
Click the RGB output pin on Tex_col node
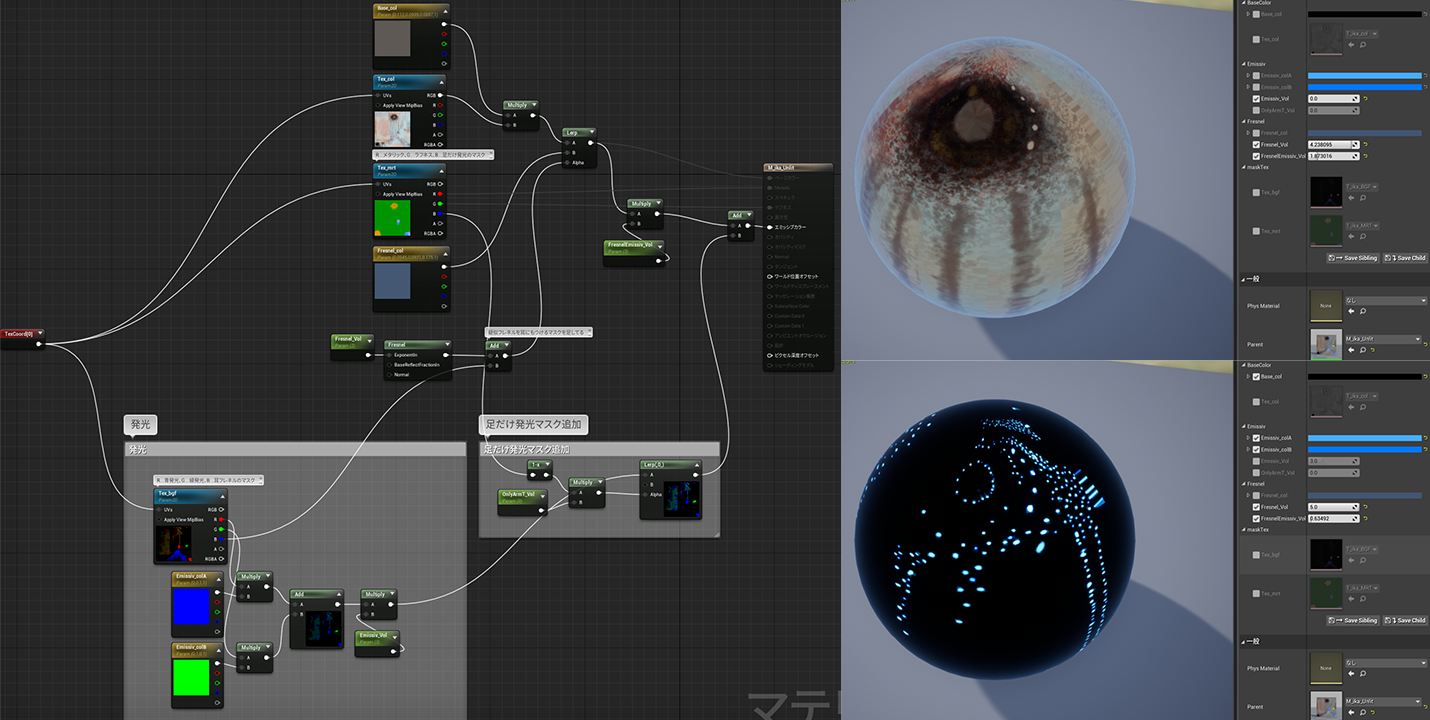441,96
